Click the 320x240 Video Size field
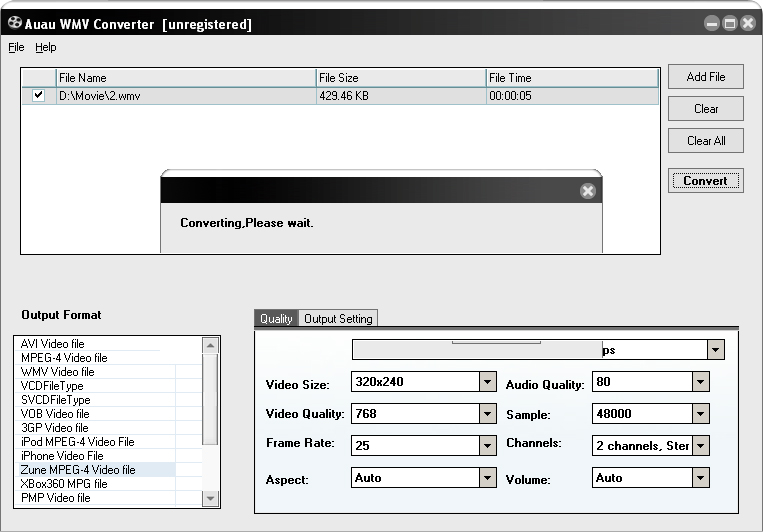Screen dimensions: 763x532 pos(415,382)
